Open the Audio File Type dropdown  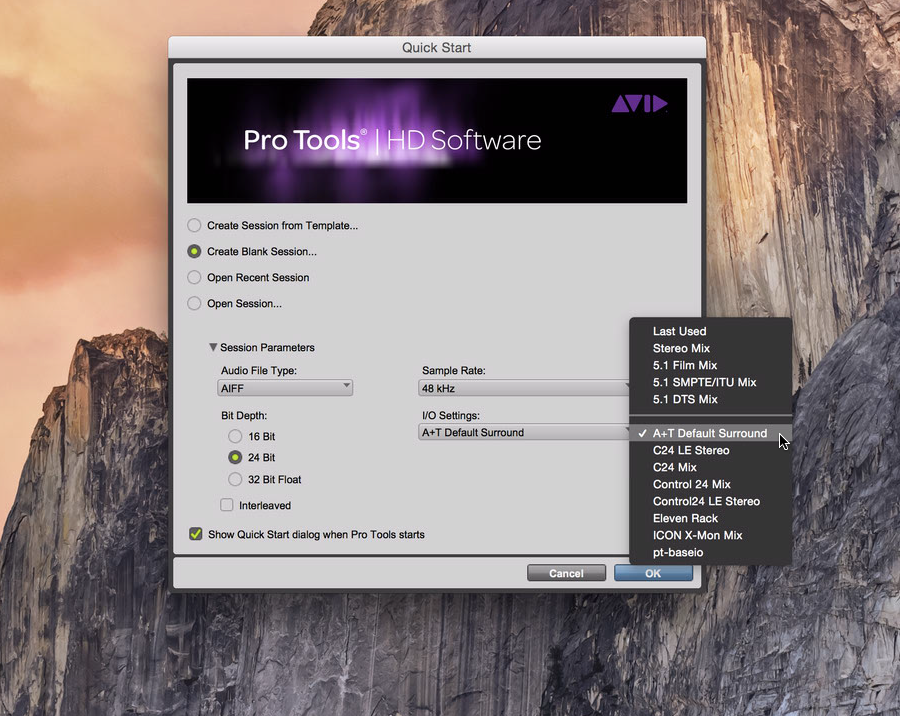(x=285, y=387)
